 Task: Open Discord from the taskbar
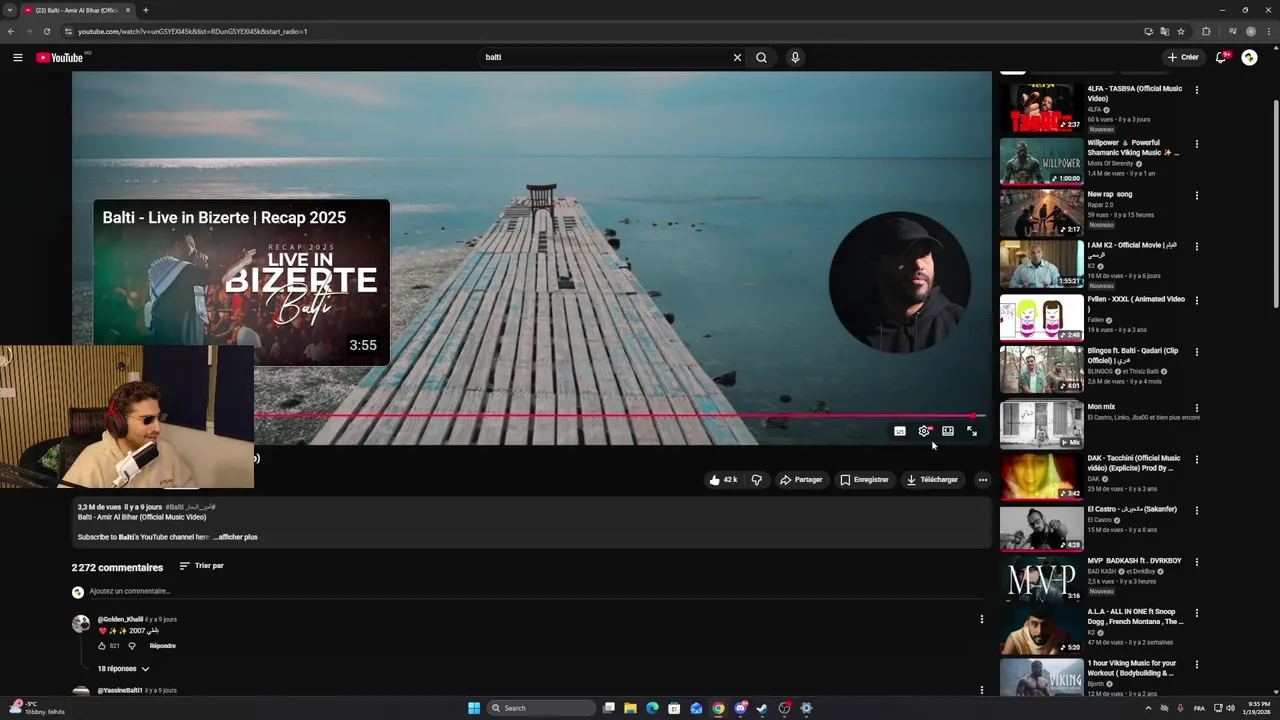tap(740, 708)
